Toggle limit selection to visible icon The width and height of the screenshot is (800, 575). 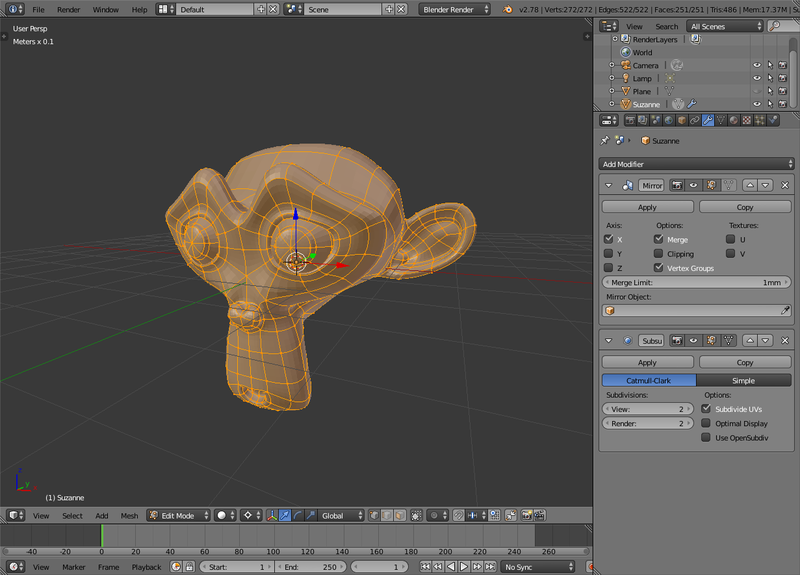point(416,515)
